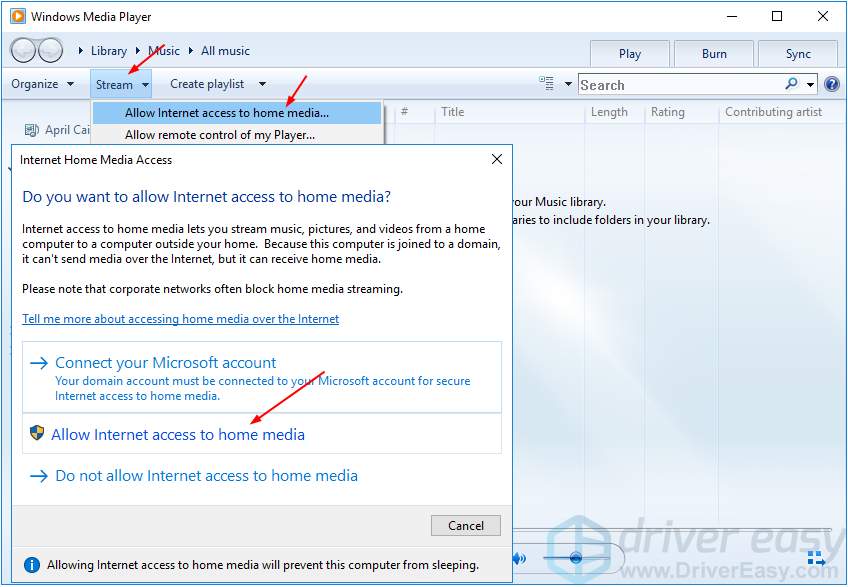The width and height of the screenshot is (848, 587).
Task: Expand the Library breadcrumb arrow
Action: 81,50
